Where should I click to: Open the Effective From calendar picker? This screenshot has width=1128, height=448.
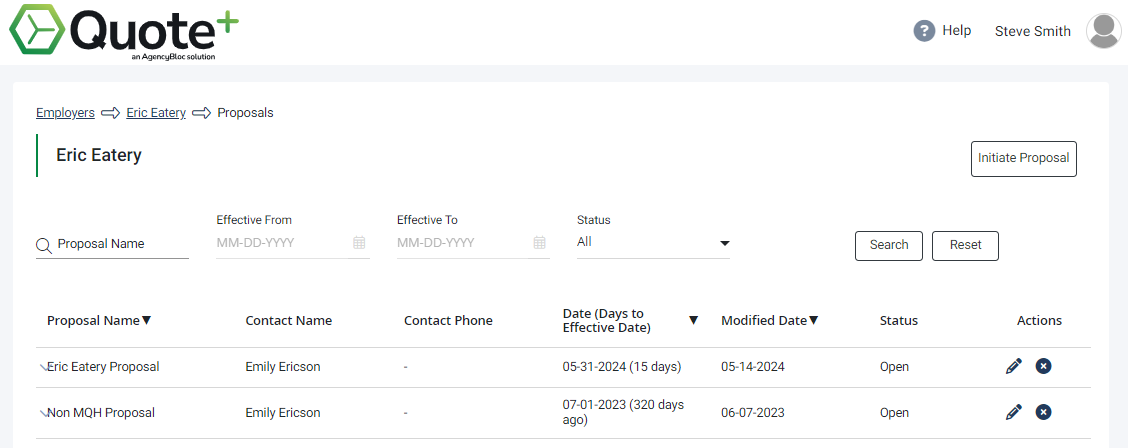[x=359, y=243]
